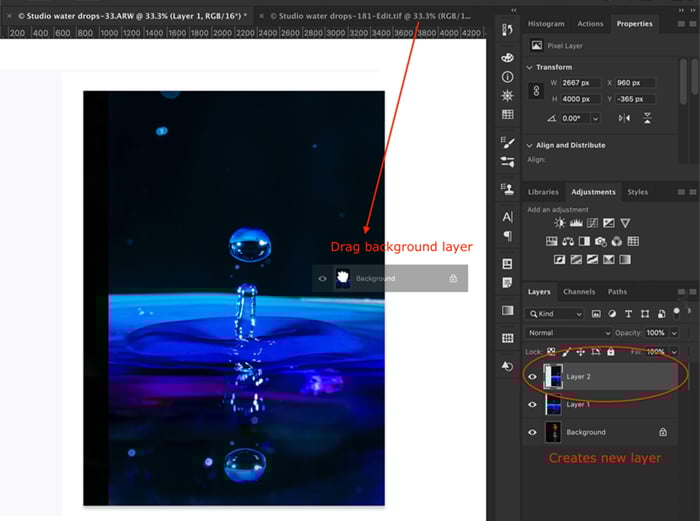Select Layer 2 thumbnail in Layers panel
The height and width of the screenshot is (521, 700).
coord(553,376)
